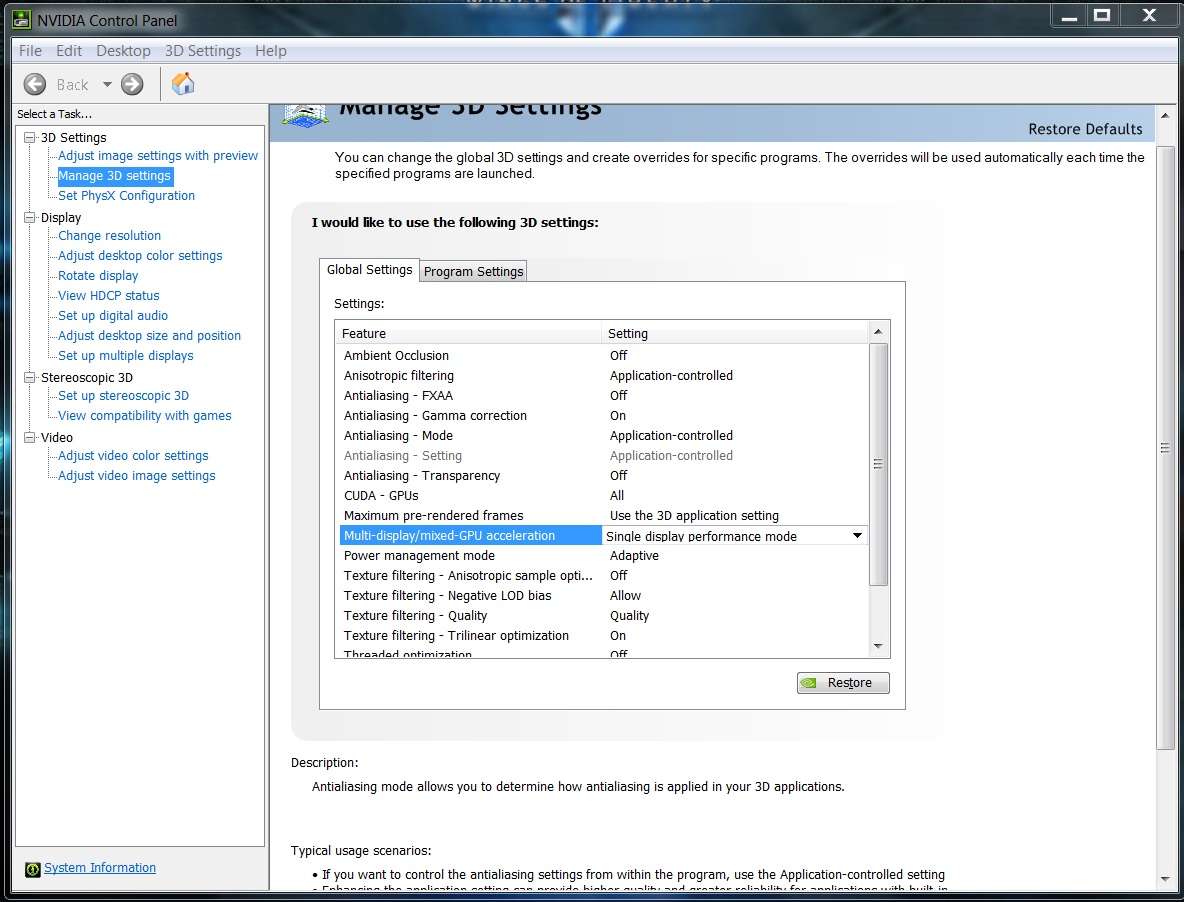Open the Help menu
This screenshot has height=902, width=1184.
(x=270, y=51)
